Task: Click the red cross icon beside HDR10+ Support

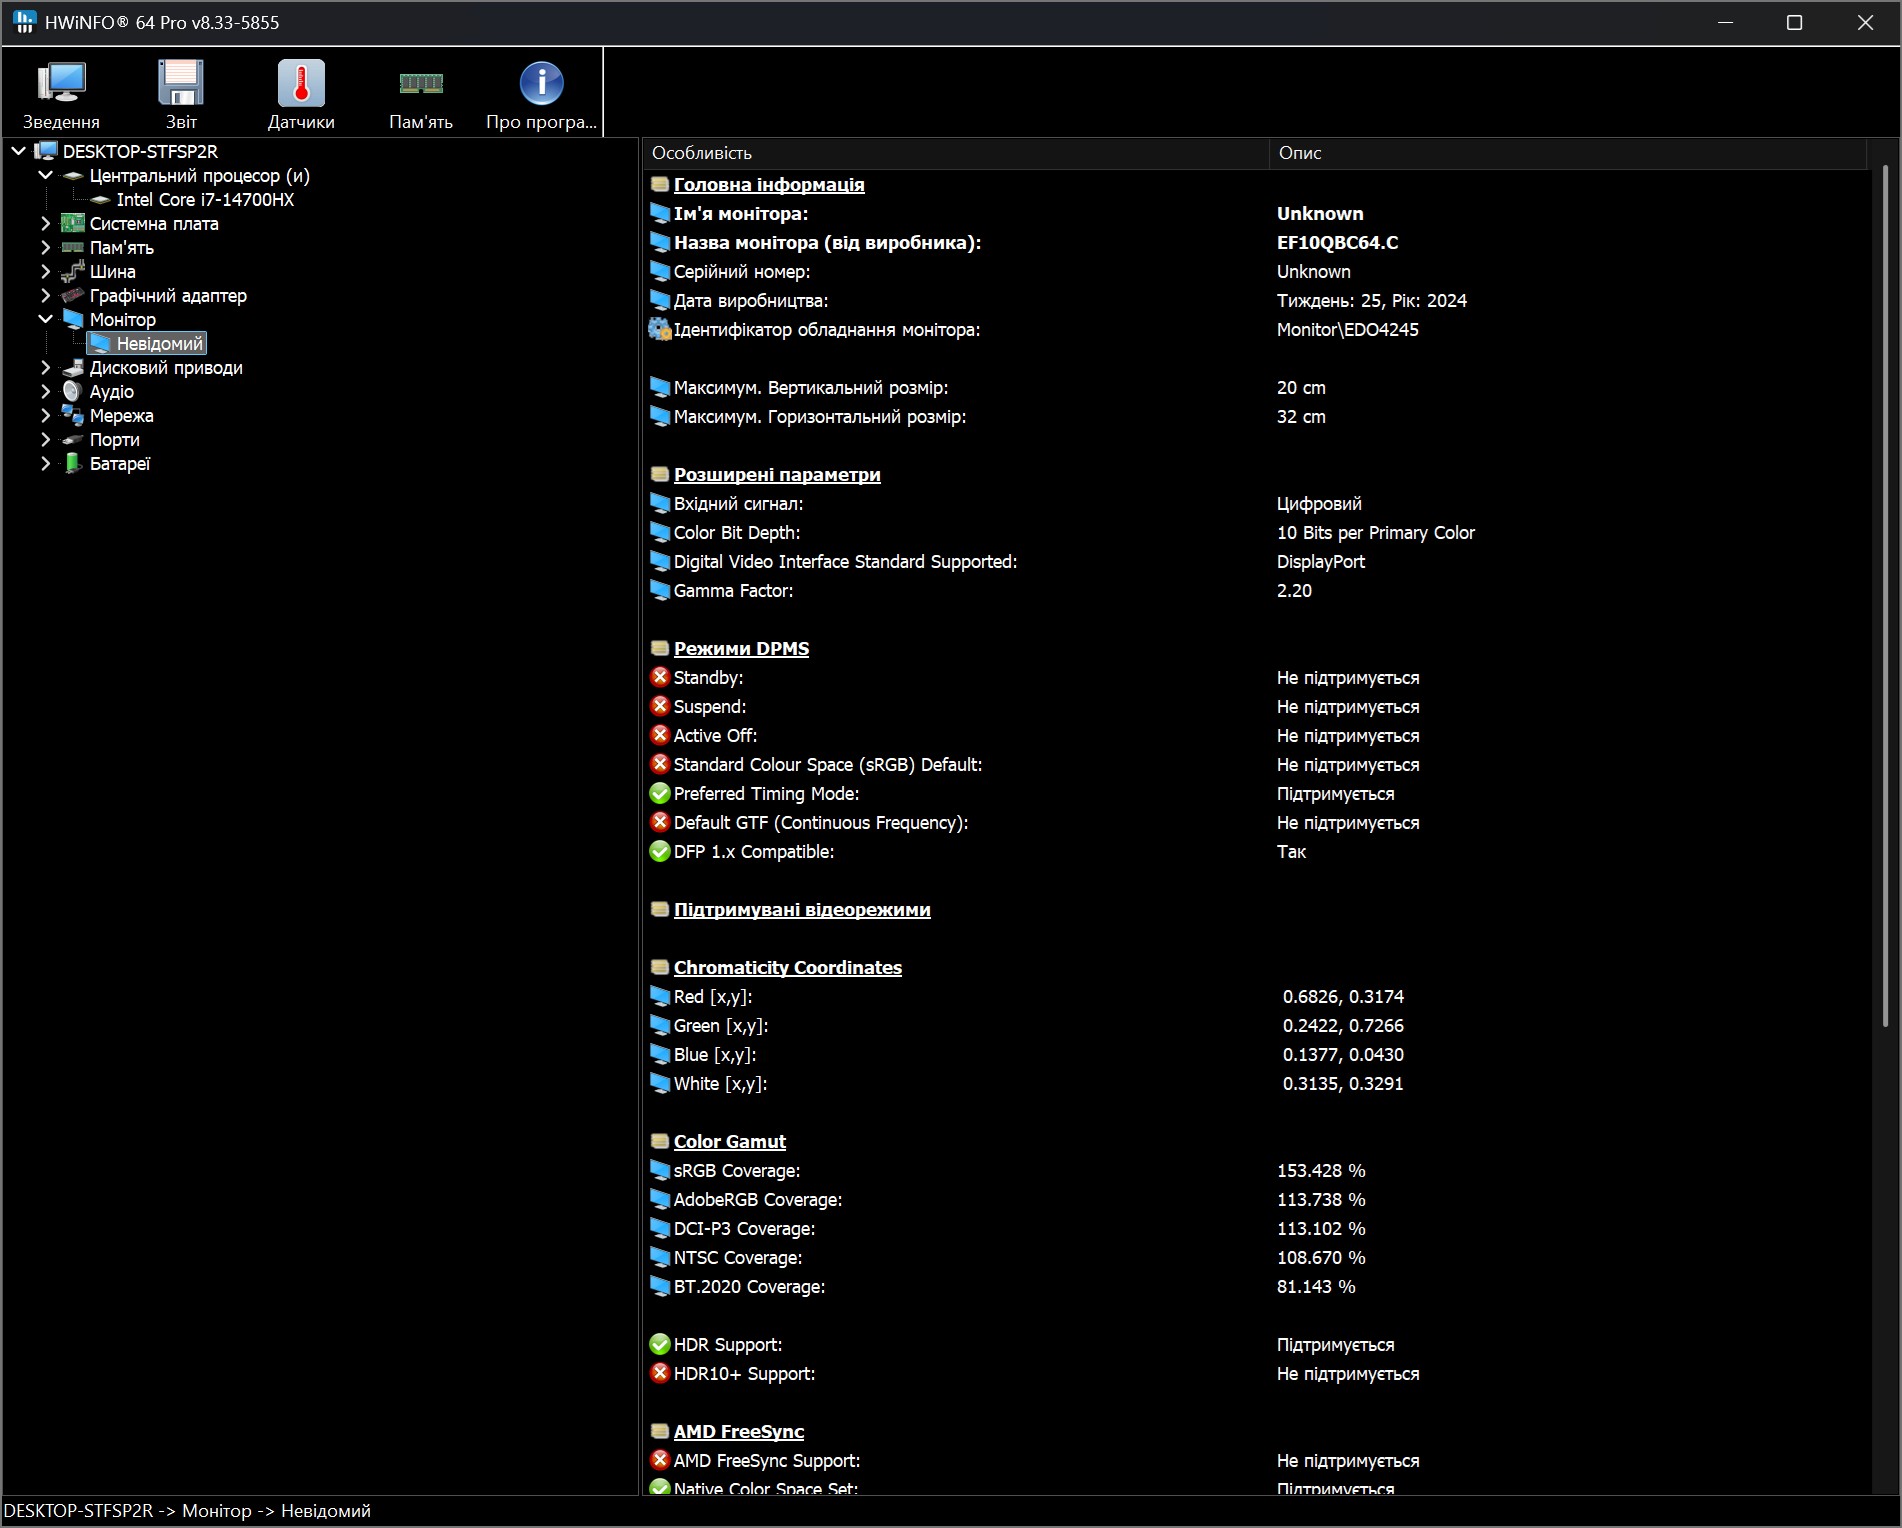Action: [x=660, y=1373]
